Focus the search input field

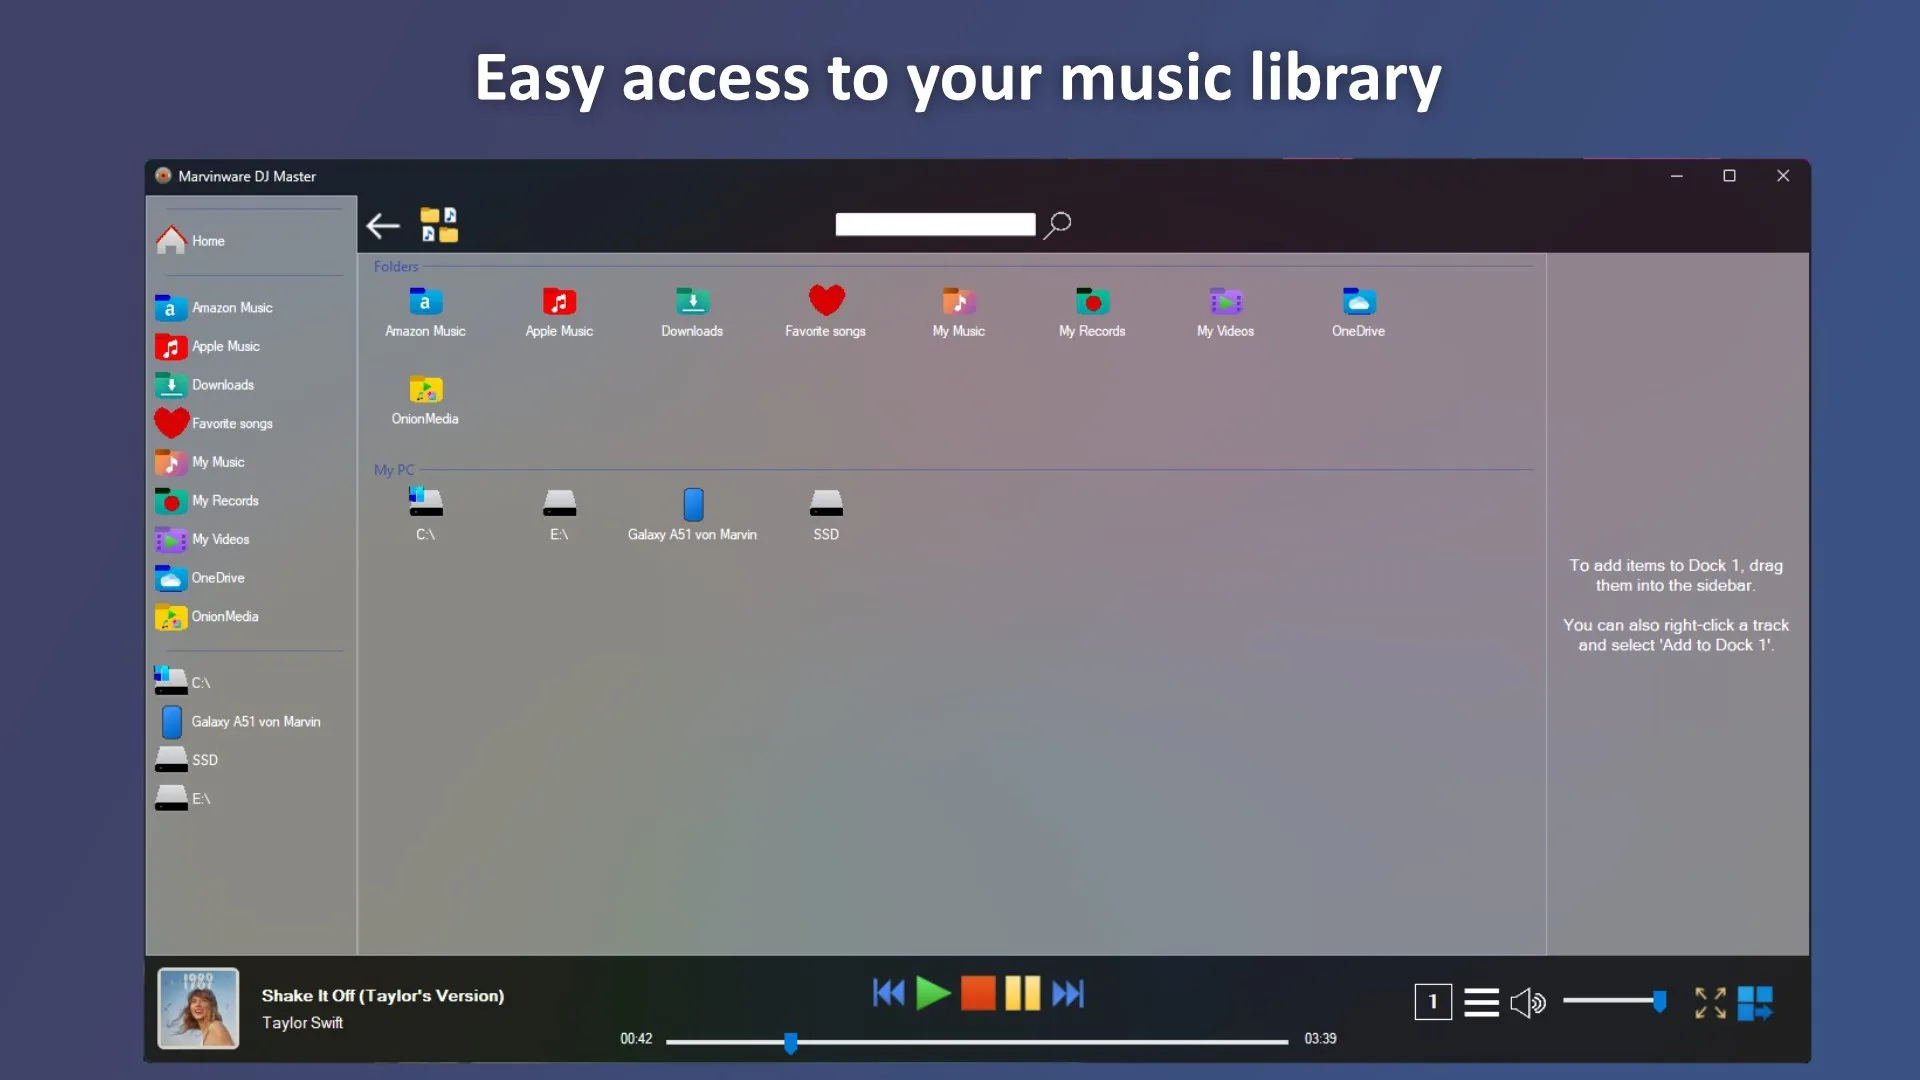tap(935, 224)
